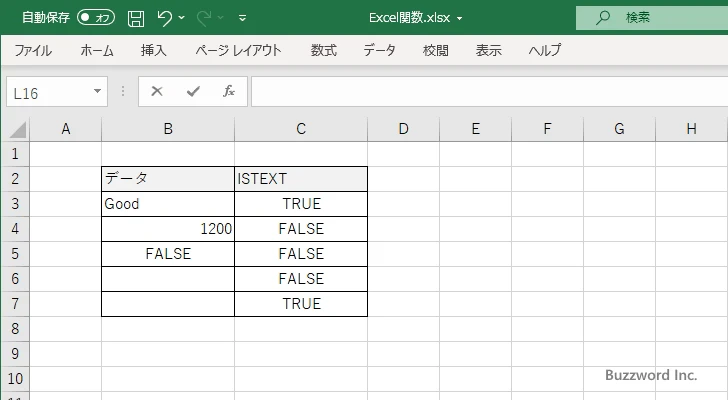
Task: Open the Redo history dropdown arrow
Action: point(221,18)
